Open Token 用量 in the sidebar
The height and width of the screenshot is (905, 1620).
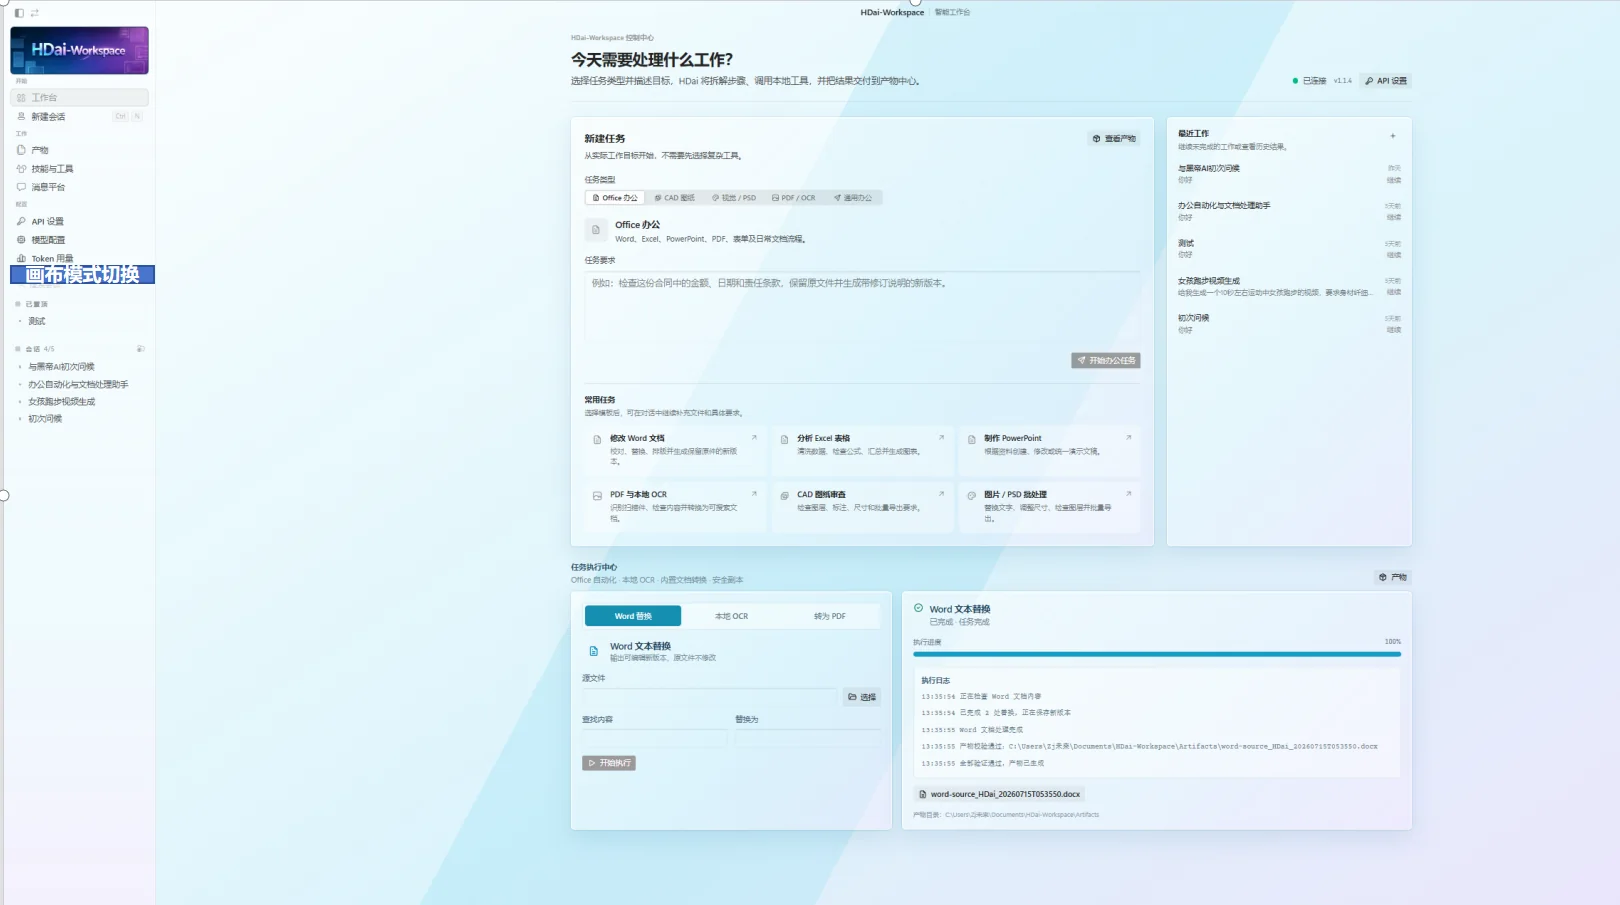(79, 258)
